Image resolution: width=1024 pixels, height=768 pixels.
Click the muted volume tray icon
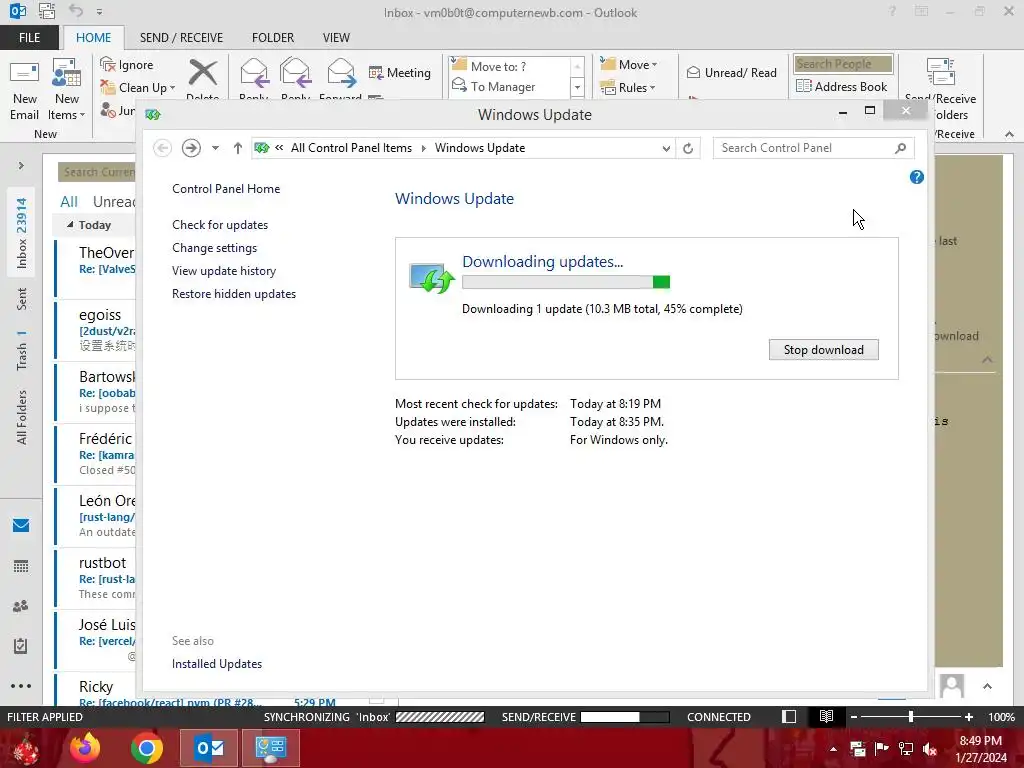coord(930,749)
